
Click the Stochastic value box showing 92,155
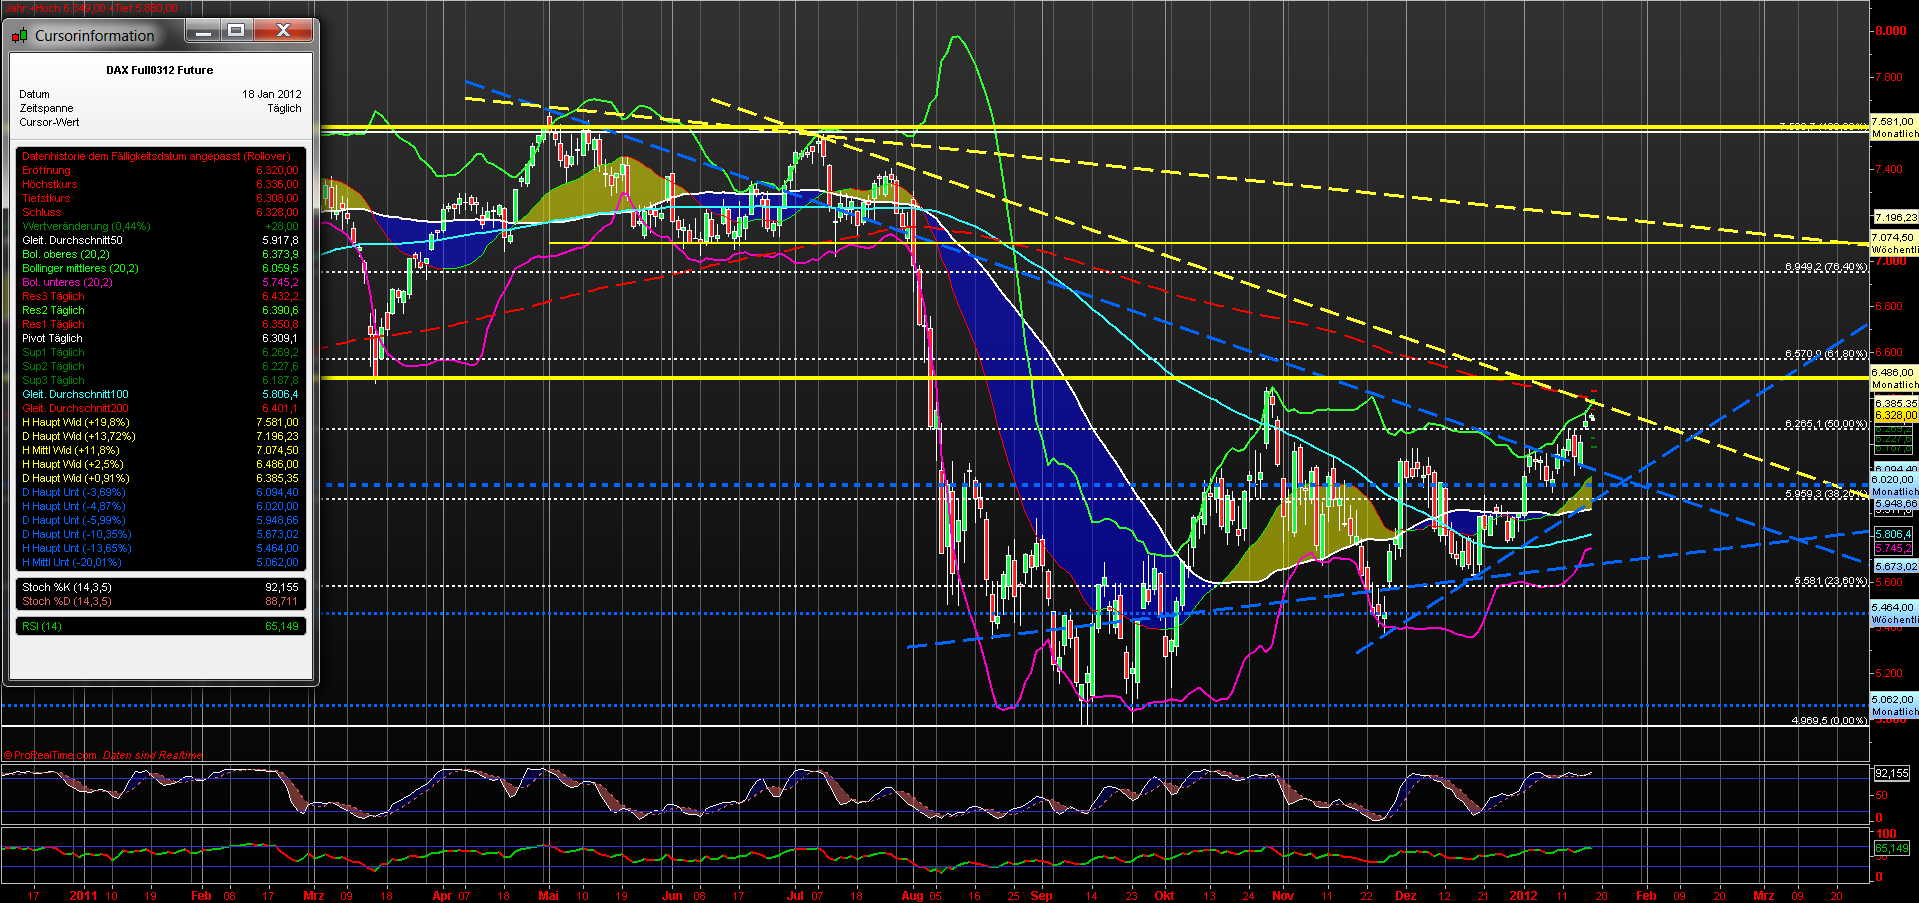pos(1893,772)
